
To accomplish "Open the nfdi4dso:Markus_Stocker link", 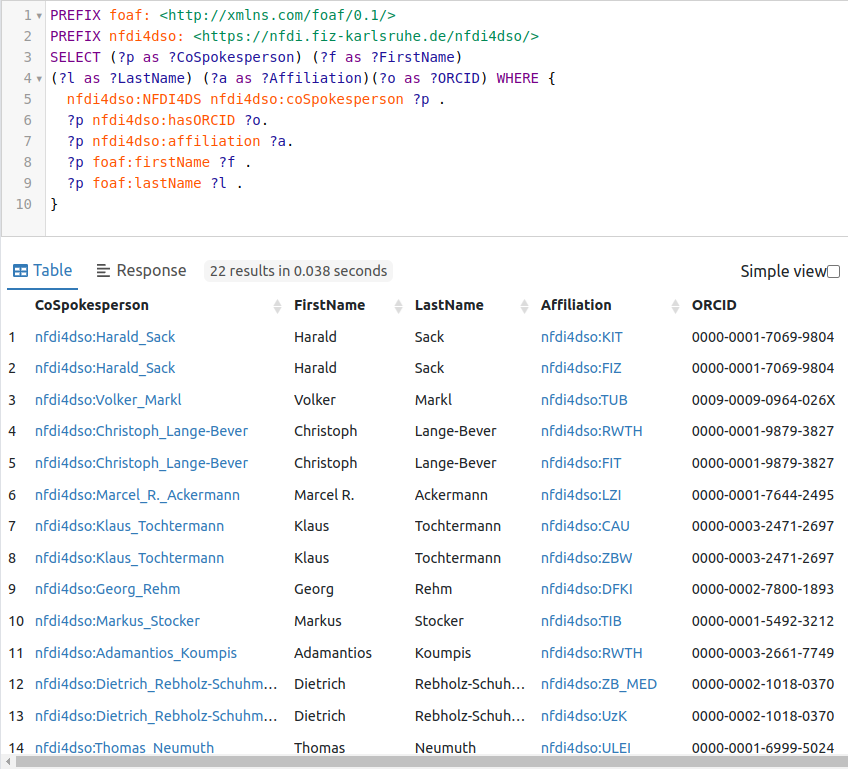I will 117,621.
